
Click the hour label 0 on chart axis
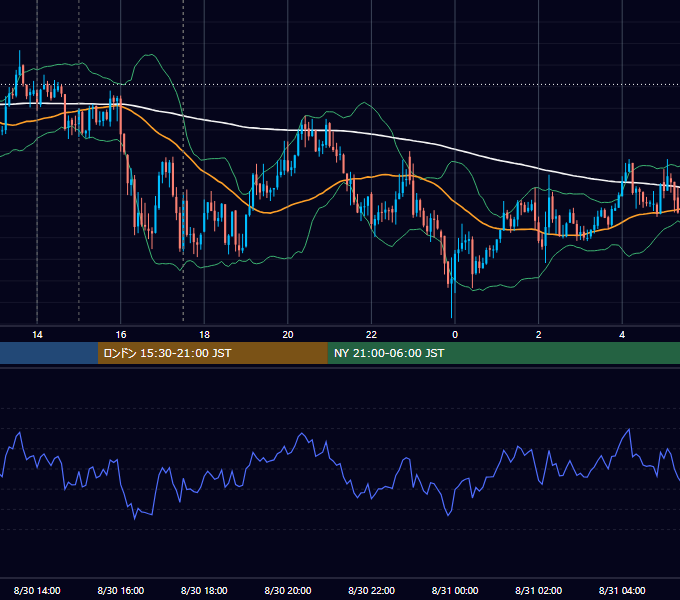click(455, 335)
